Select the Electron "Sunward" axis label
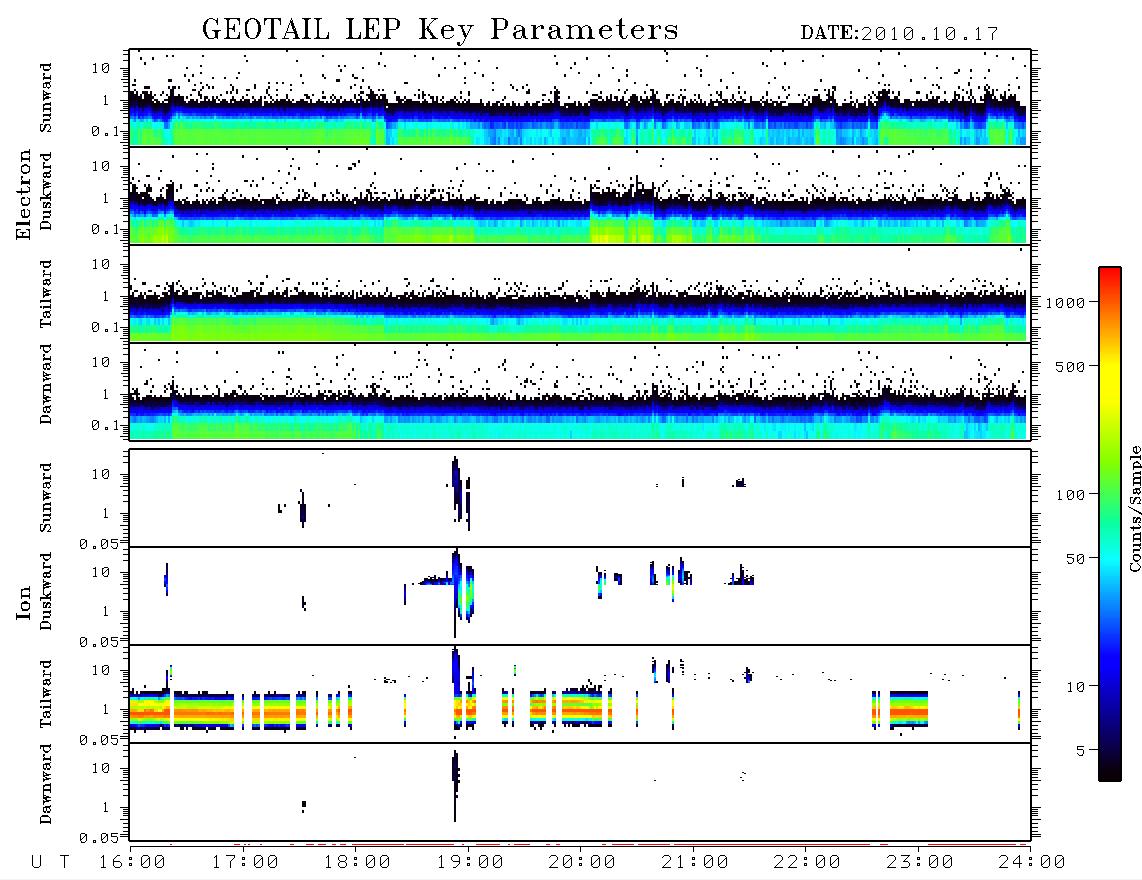This screenshot has height=880, width=1142. (46, 98)
